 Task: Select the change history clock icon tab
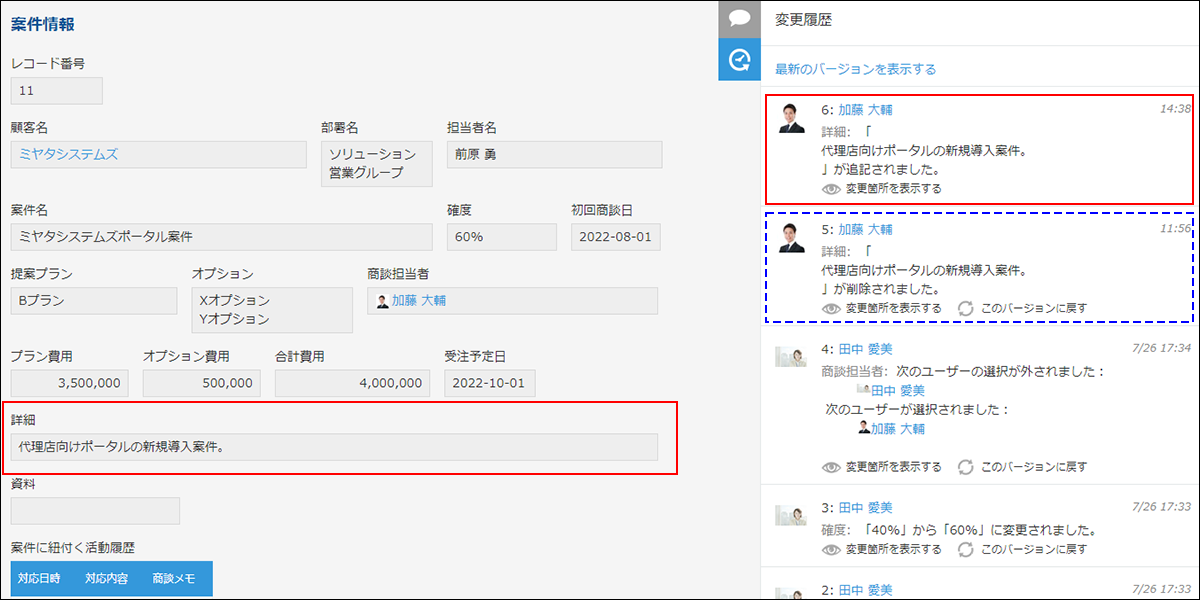tap(739, 60)
